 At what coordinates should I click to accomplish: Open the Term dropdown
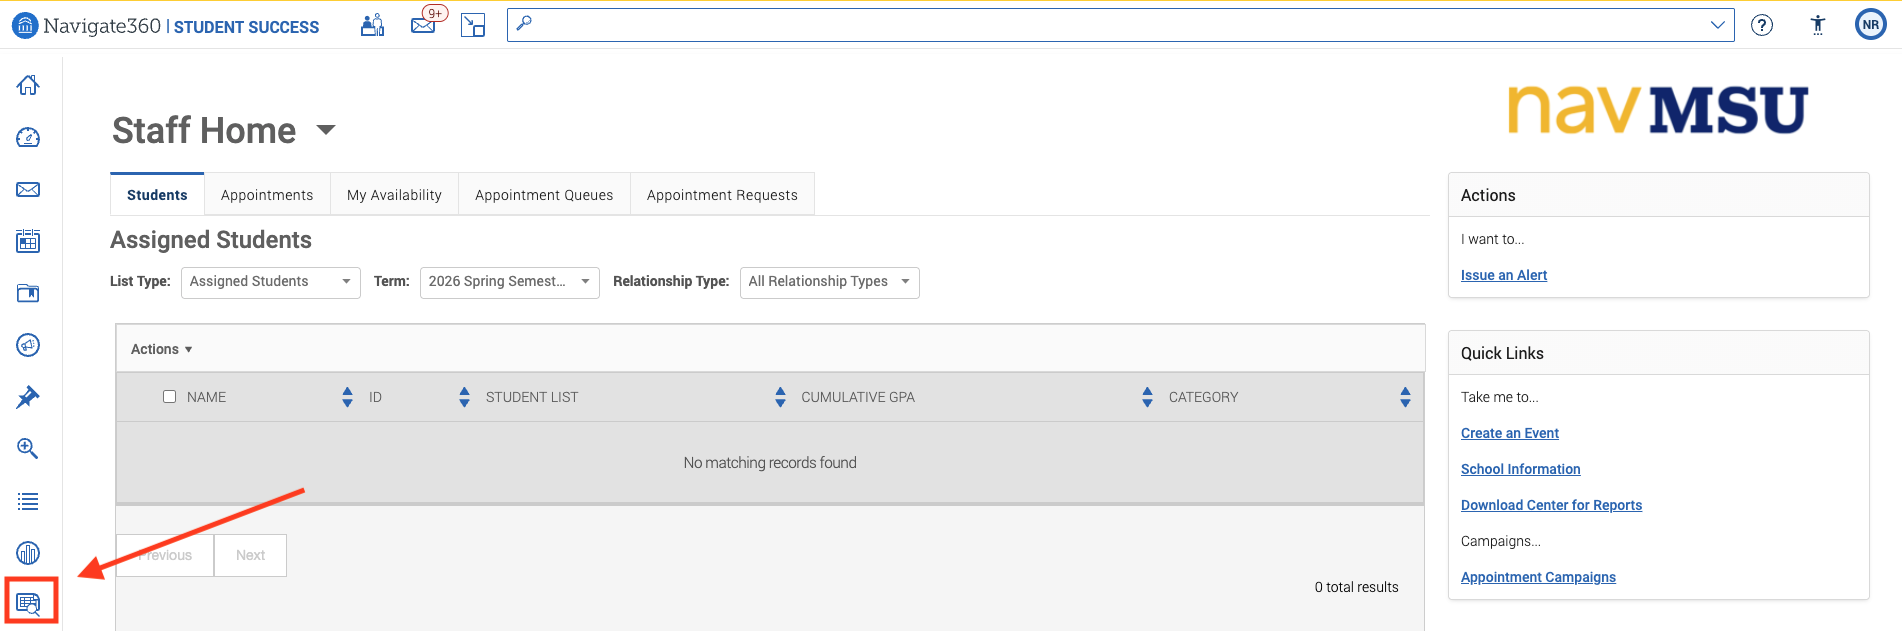click(x=510, y=282)
